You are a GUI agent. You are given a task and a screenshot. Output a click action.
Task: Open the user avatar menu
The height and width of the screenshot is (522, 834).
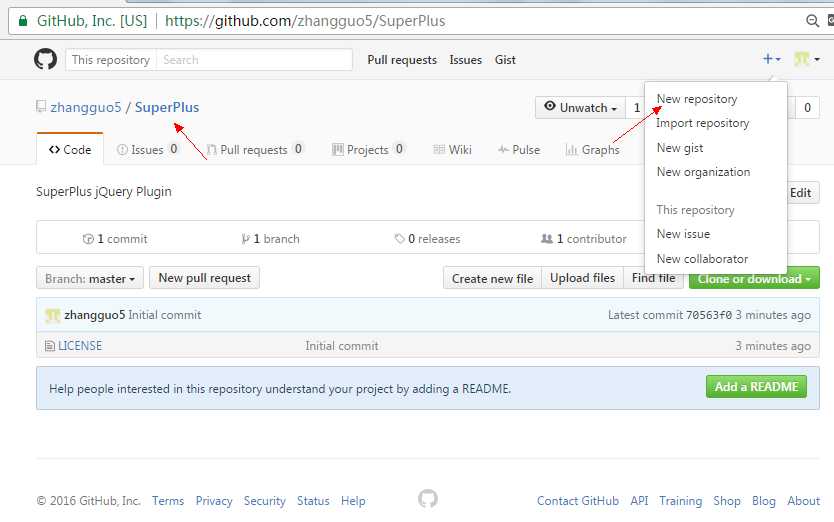click(806, 59)
